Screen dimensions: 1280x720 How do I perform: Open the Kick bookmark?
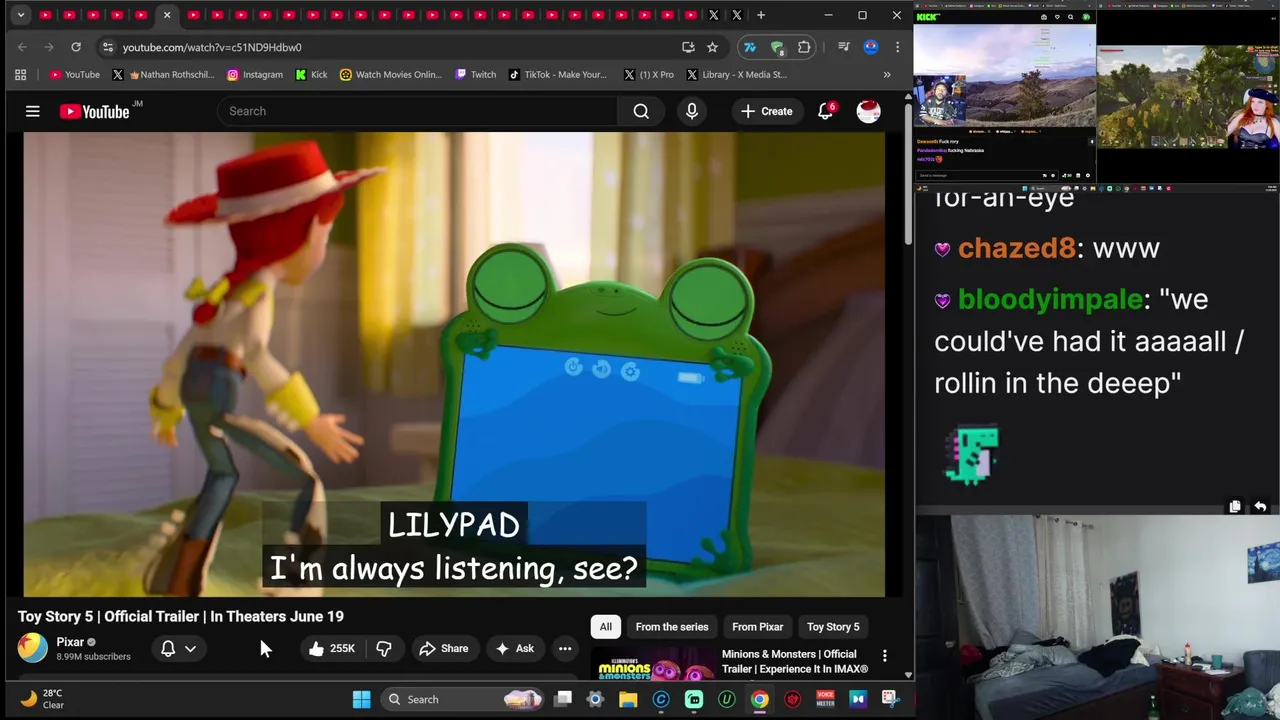[311, 74]
